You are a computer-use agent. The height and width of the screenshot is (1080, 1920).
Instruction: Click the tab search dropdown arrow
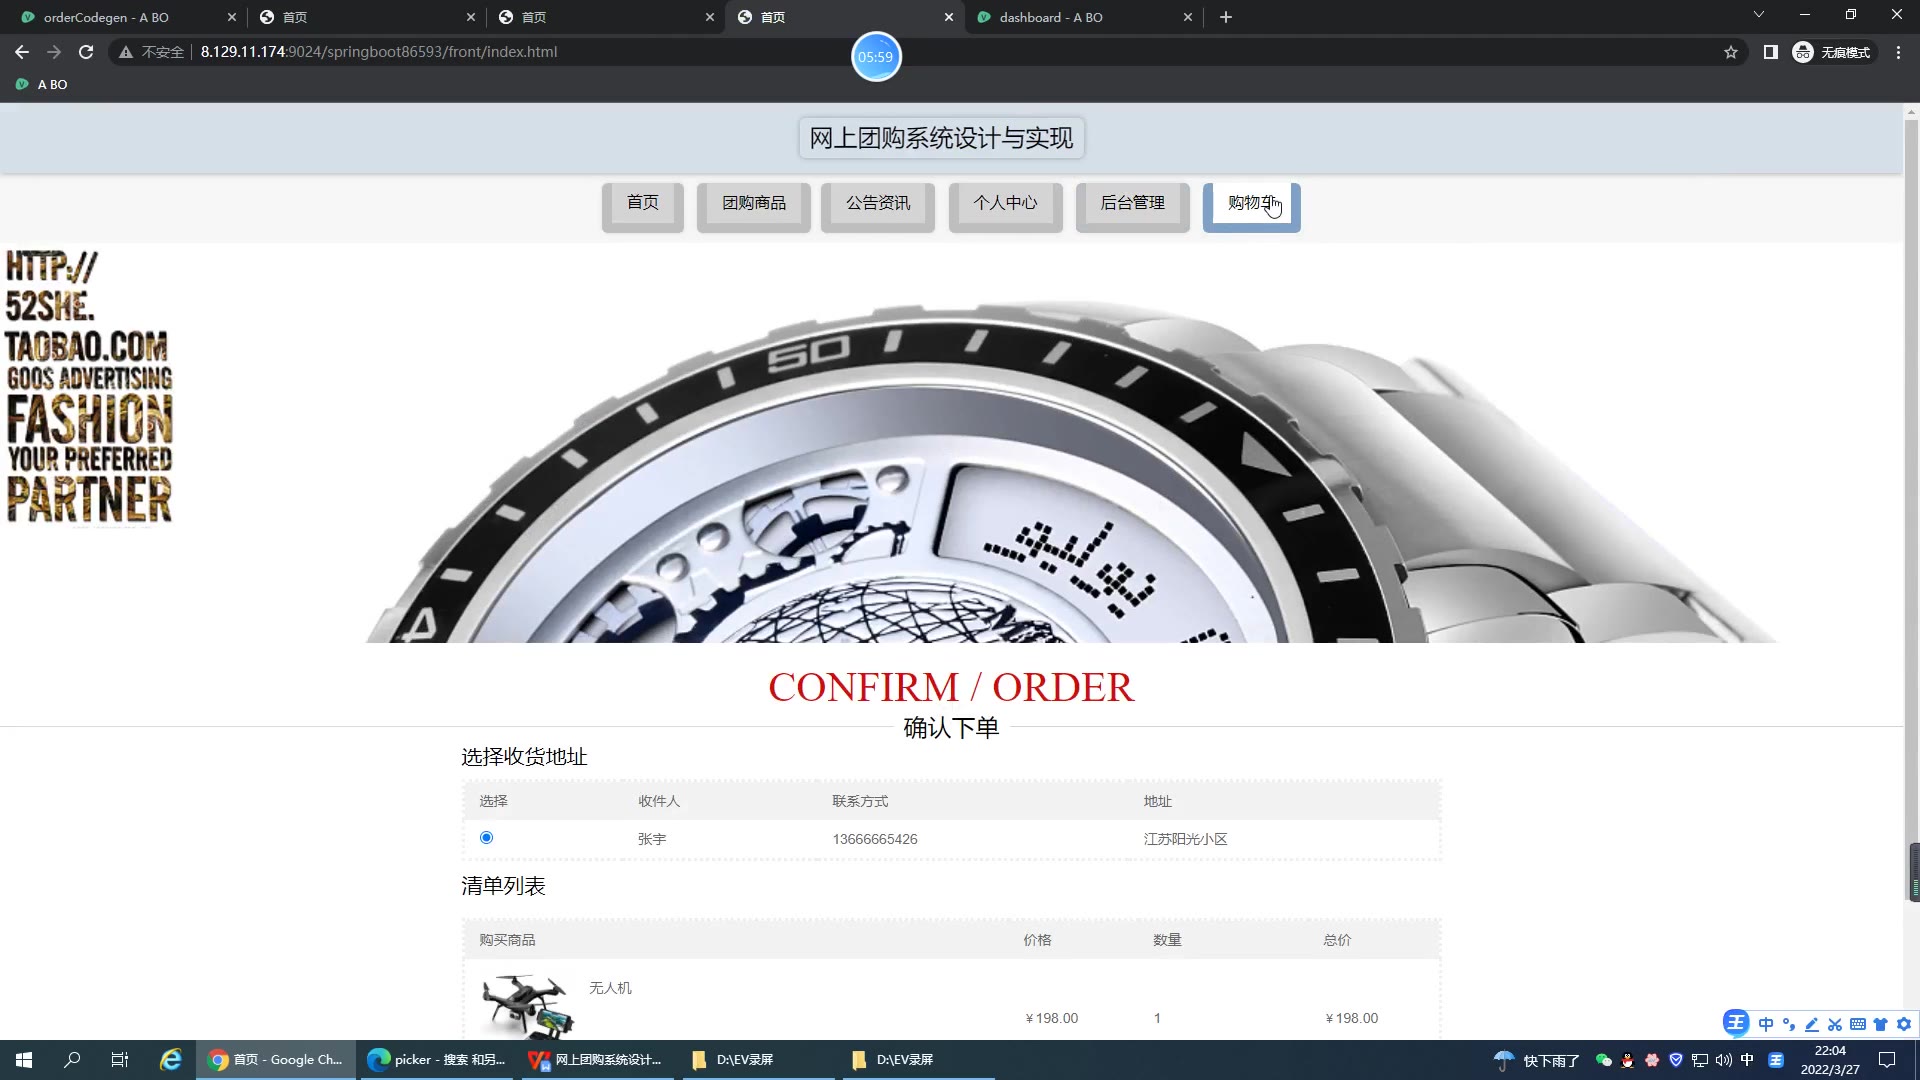tap(1758, 15)
